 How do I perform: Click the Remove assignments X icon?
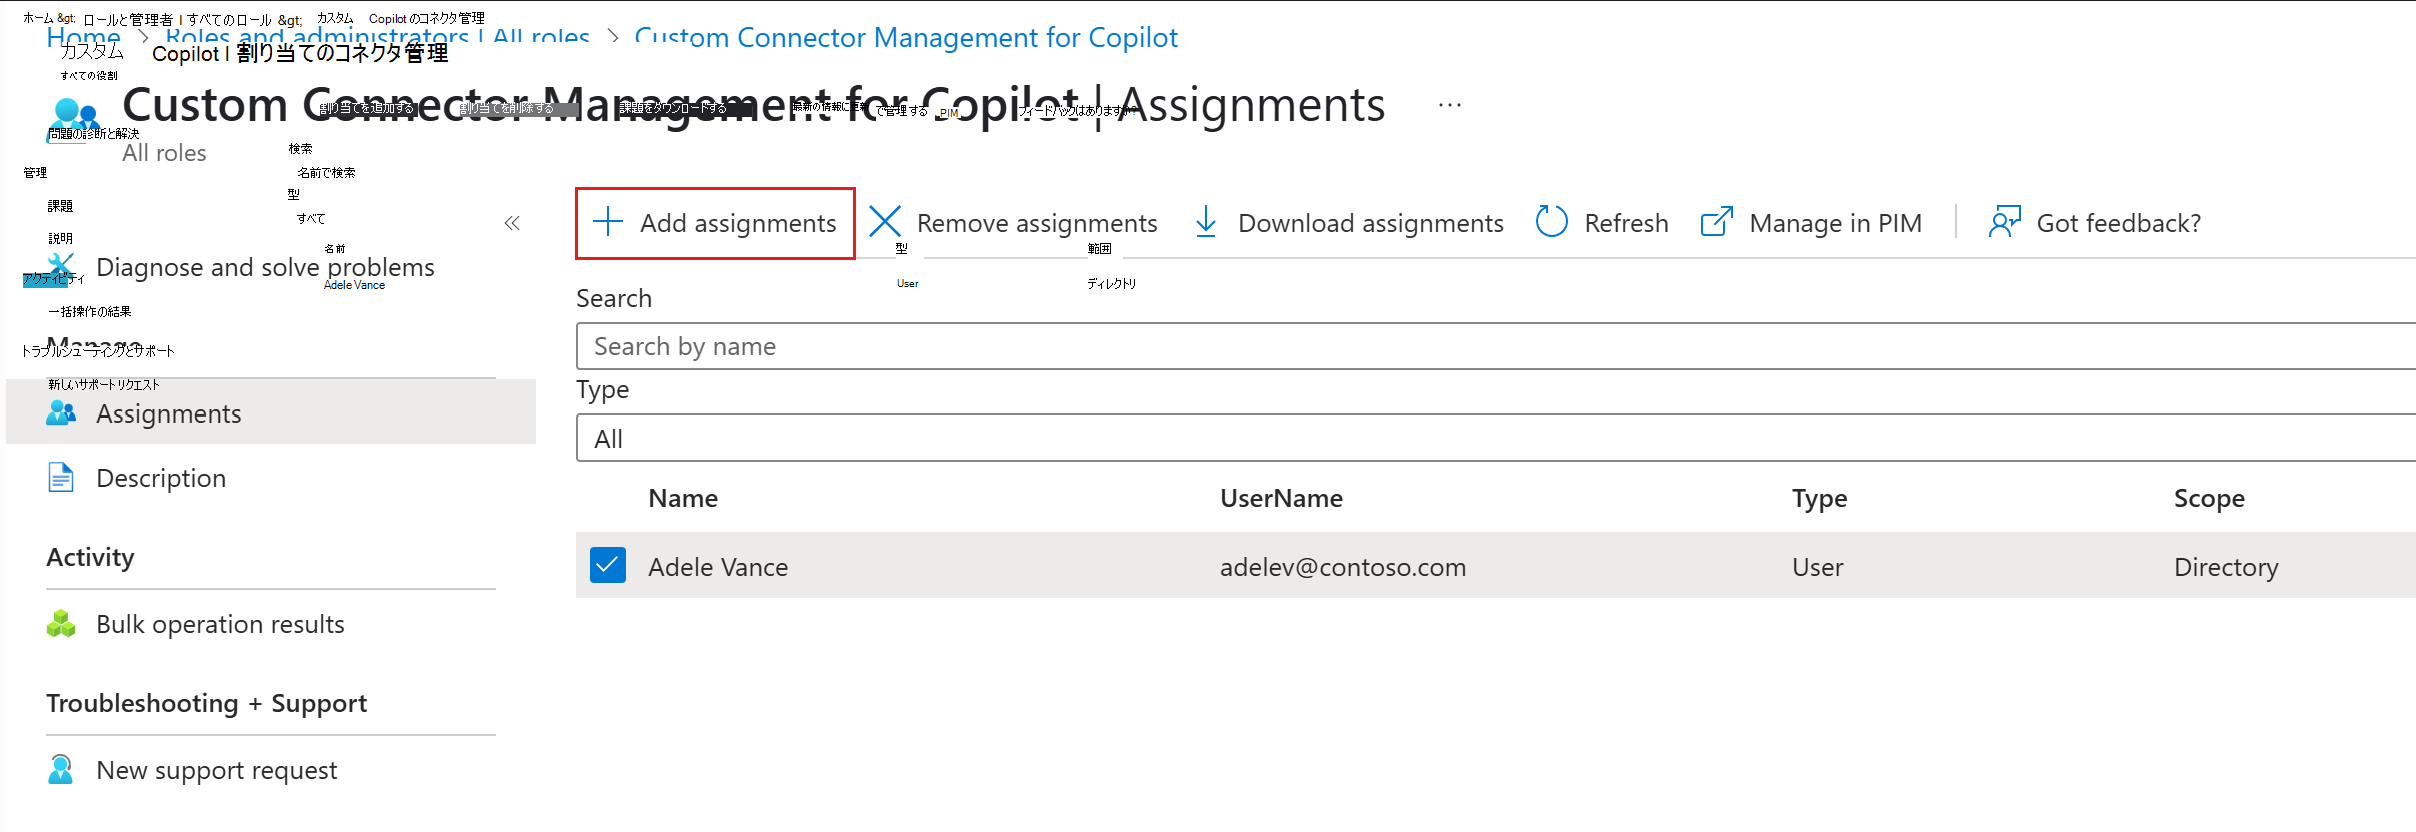[x=885, y=222]
